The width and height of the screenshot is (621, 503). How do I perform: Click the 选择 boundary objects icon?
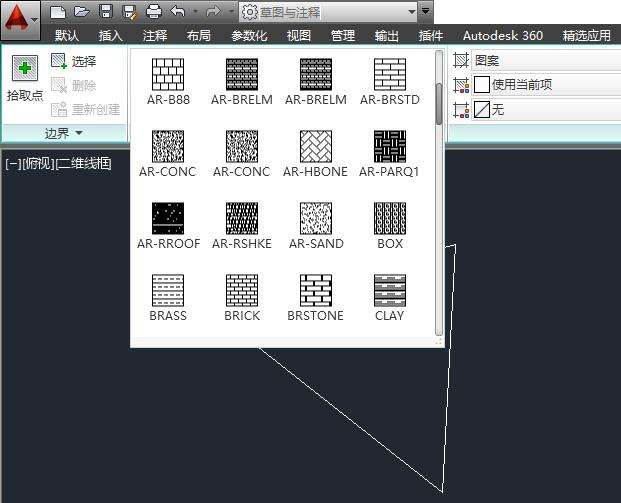tap(59, 62)
